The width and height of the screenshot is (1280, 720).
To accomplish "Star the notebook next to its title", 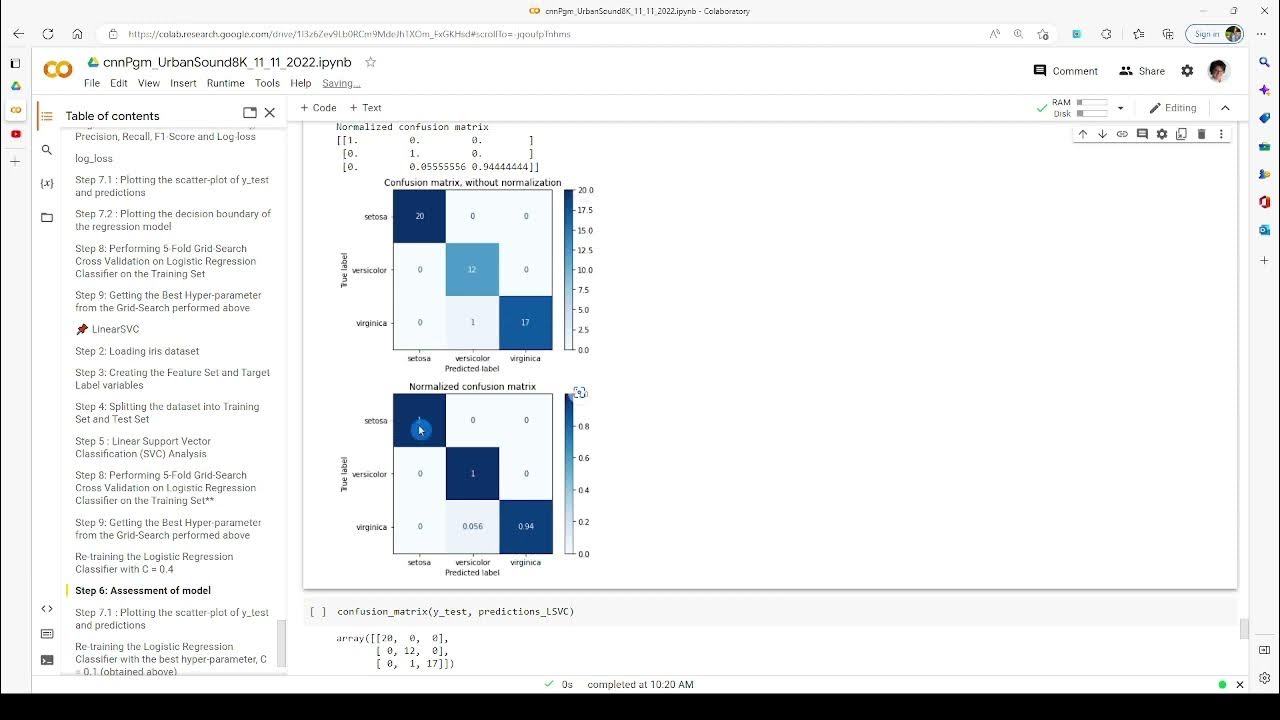I will pyautogui.click(x=370, y=62).
